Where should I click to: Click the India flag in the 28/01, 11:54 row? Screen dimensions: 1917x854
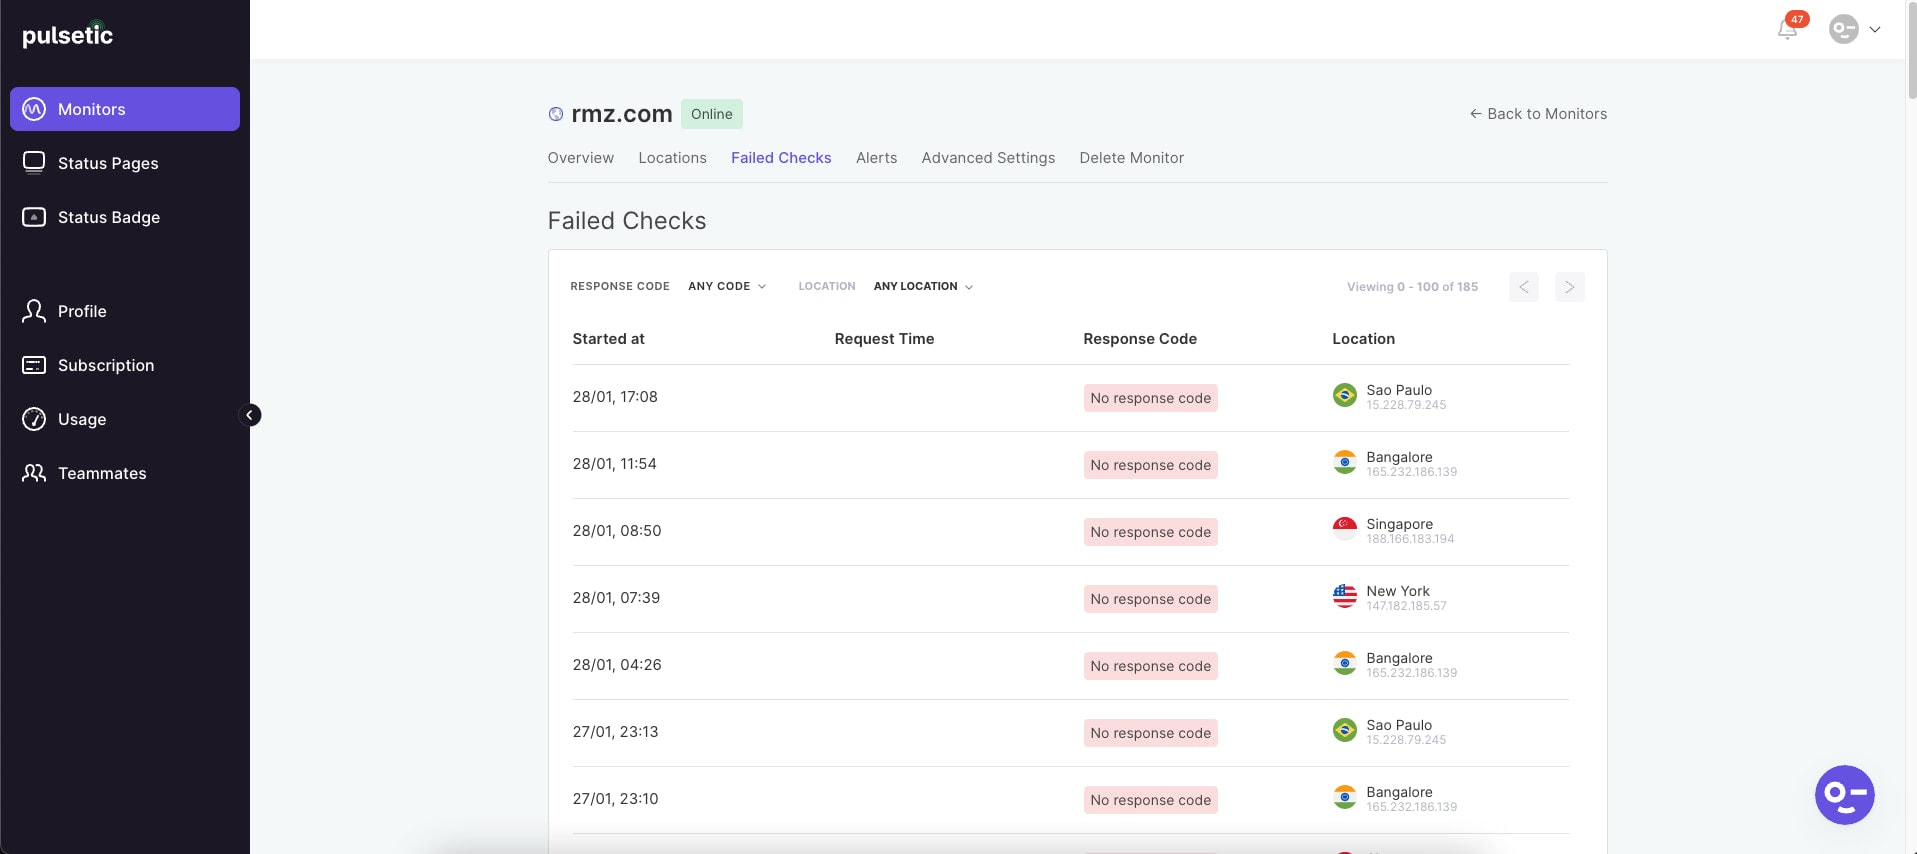pos(1345,462)
